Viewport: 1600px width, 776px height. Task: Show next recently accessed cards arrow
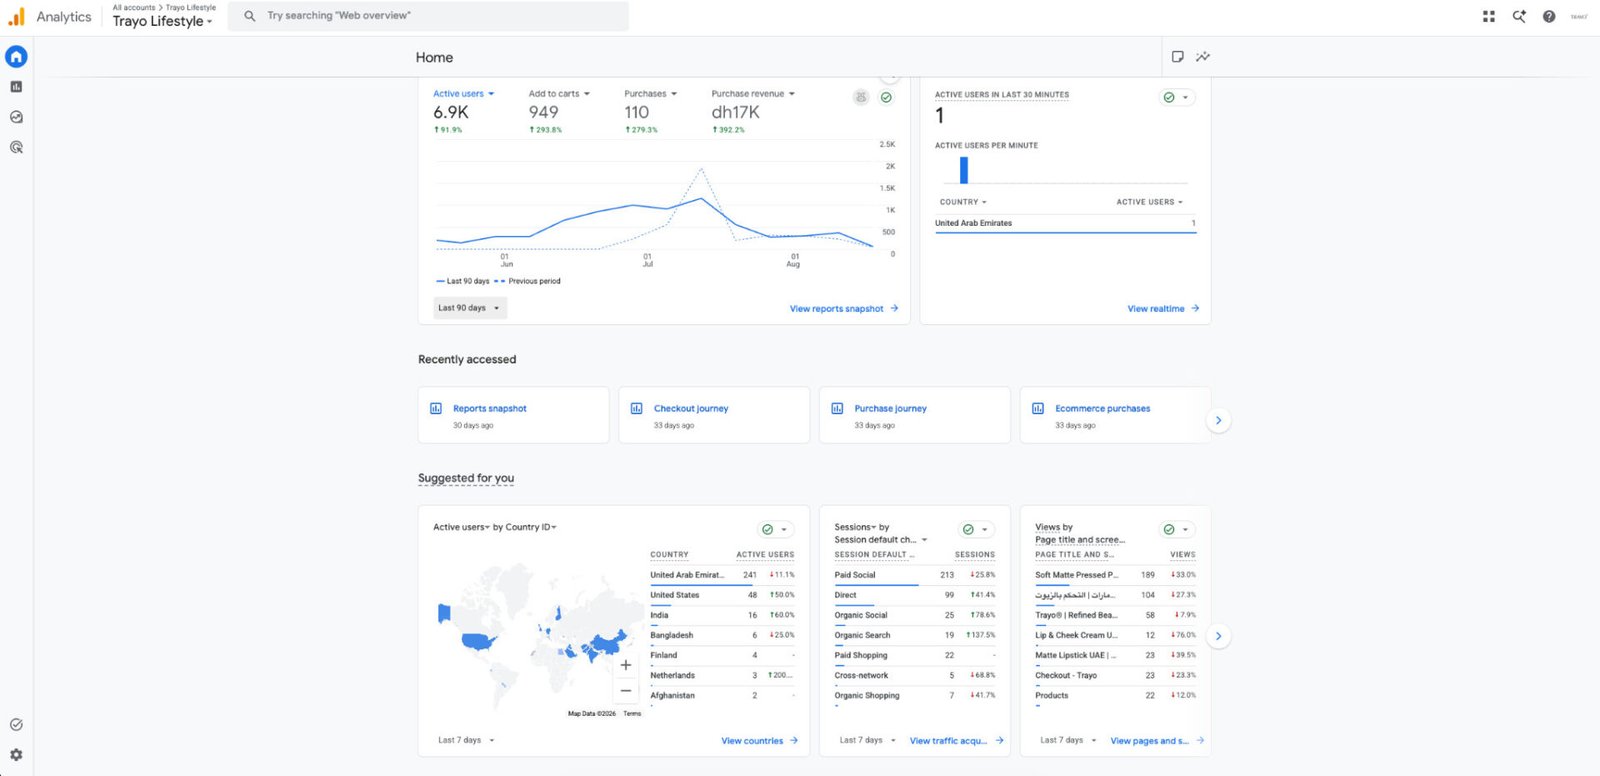pos(1218,420)
